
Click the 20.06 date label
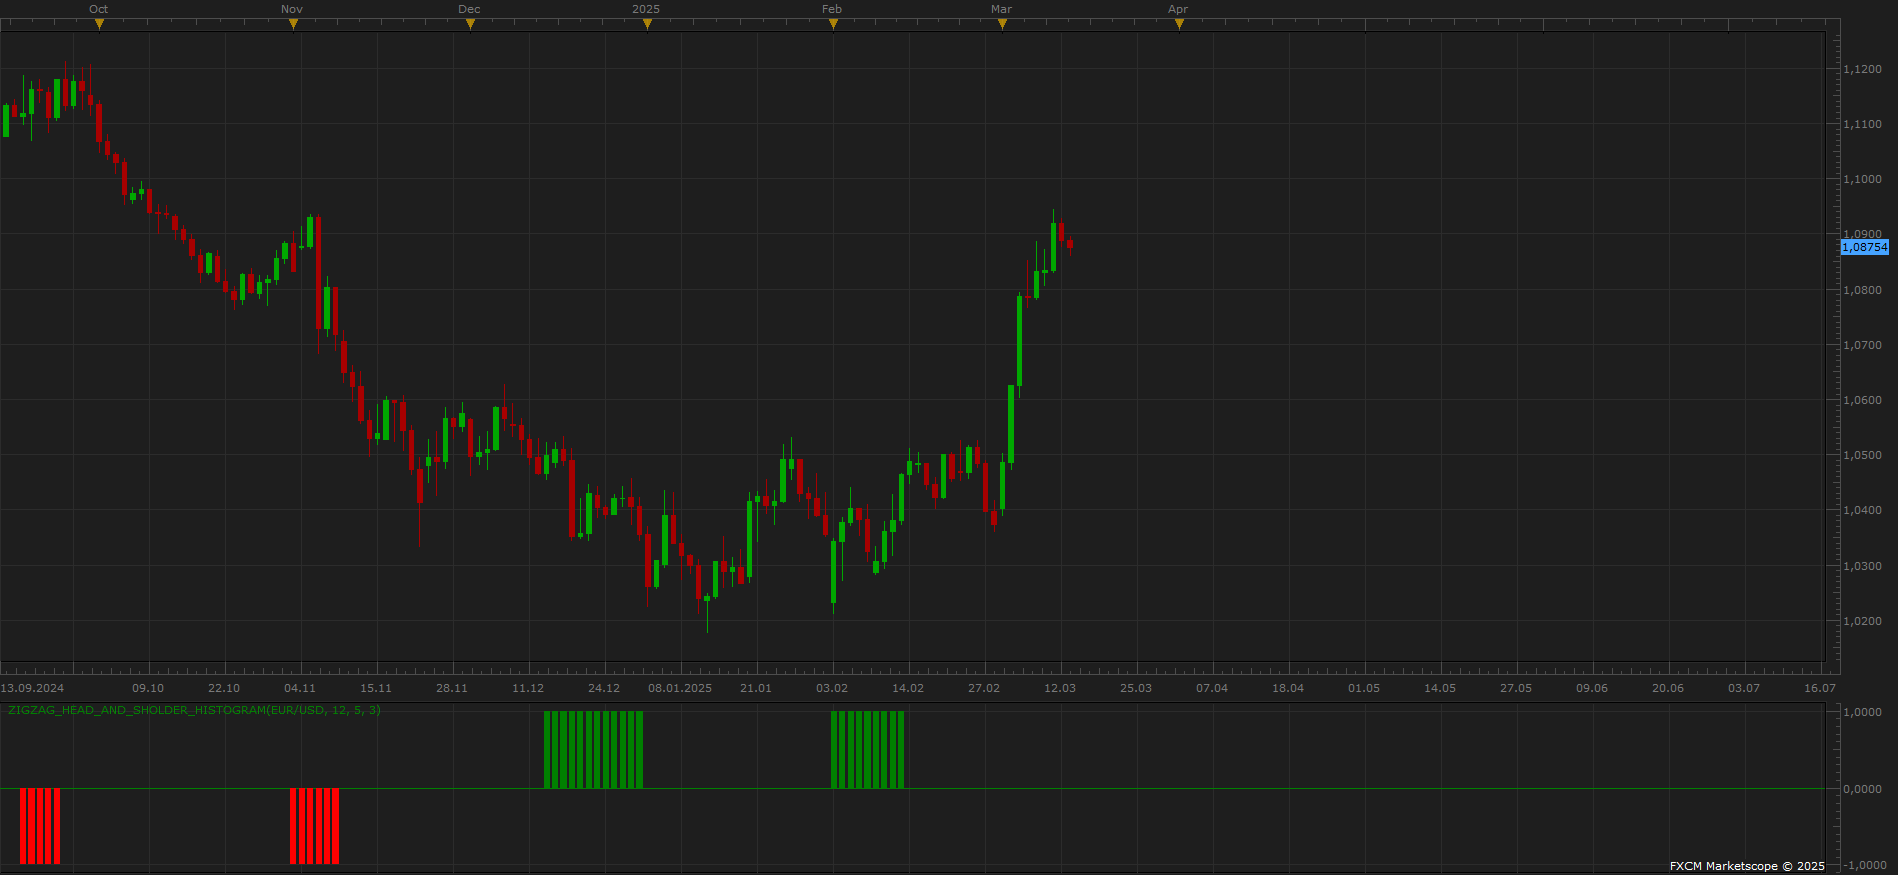click(x=1668, y=688)
